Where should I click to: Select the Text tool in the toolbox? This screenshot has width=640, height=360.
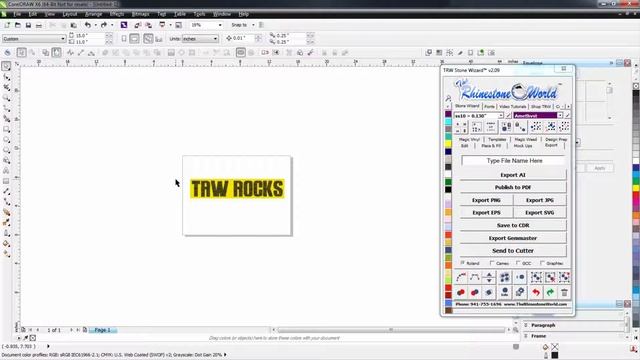pyautogui.click(x=6, y=171)
